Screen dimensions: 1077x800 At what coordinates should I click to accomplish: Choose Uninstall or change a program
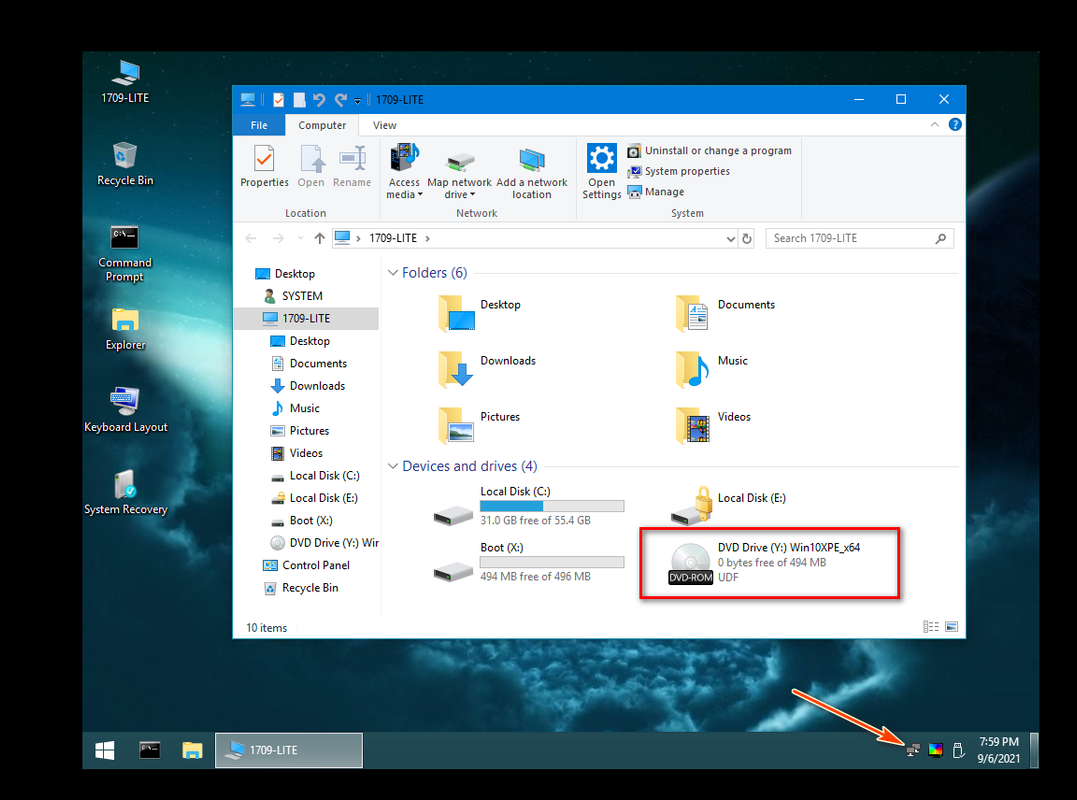point(710,150)
